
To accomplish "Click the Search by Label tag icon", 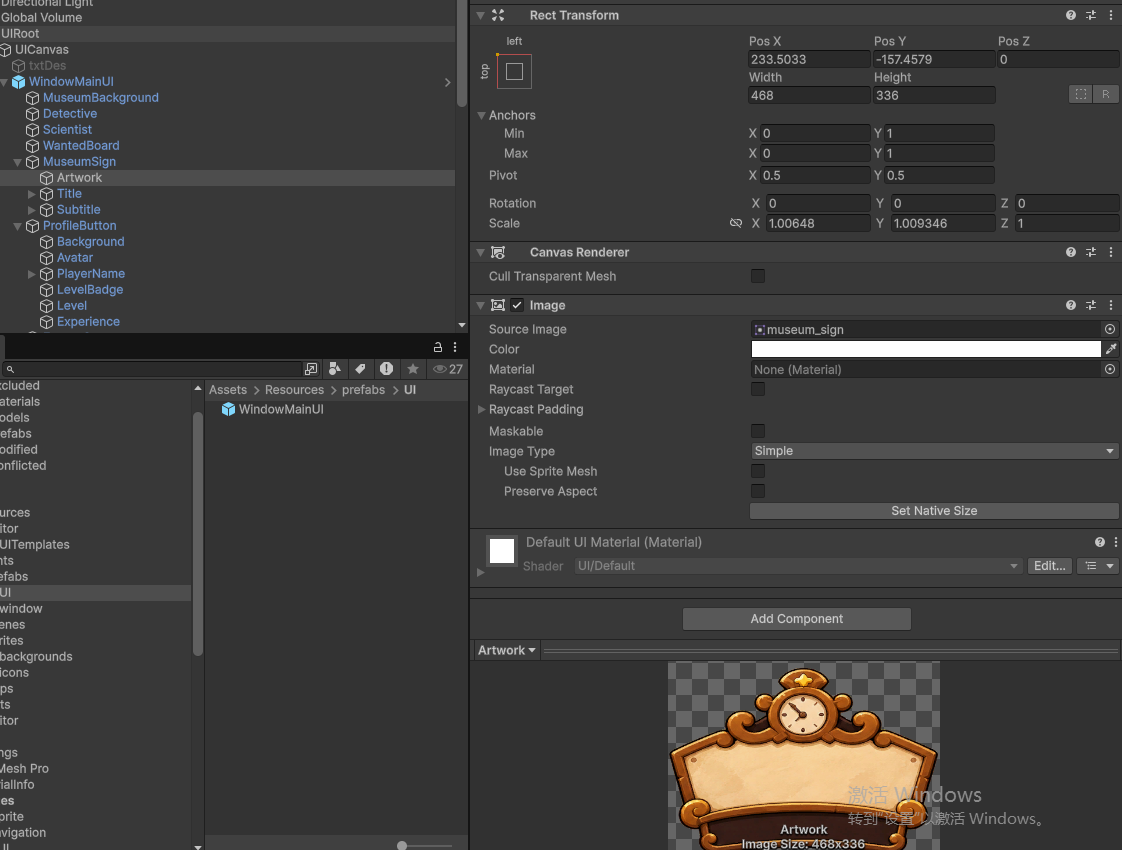I will (x=360, y=368).
